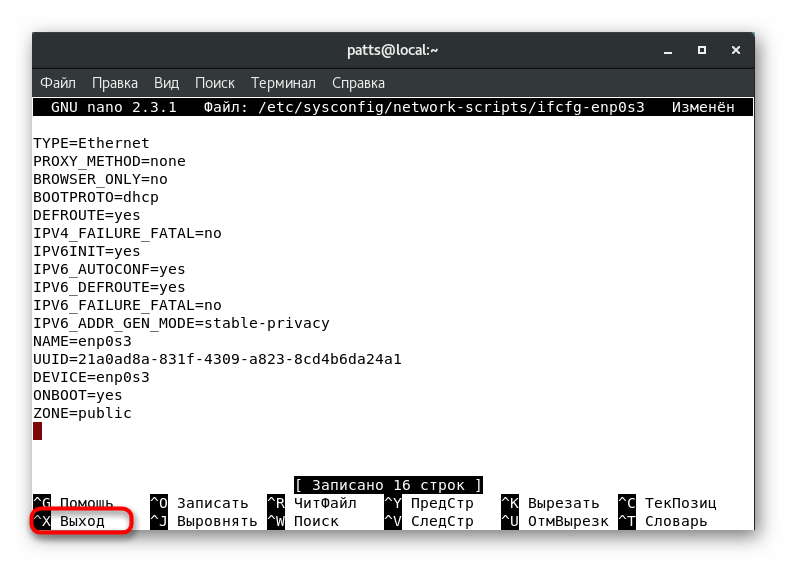
Task: Open the Файл menu
Action: tap(58, 83)
